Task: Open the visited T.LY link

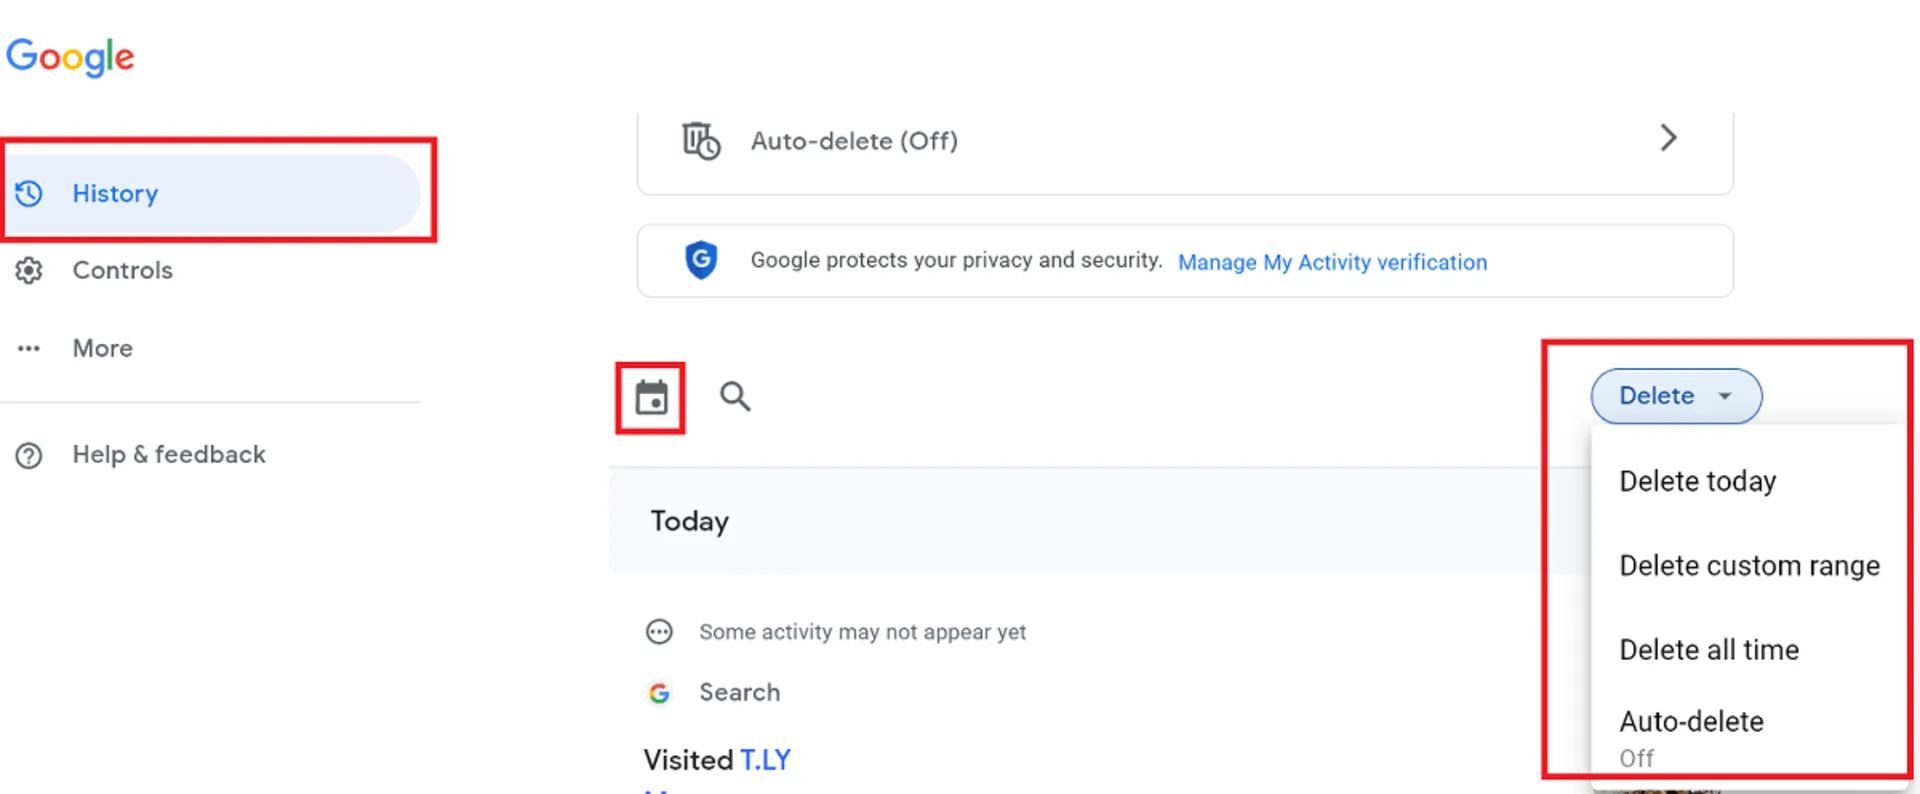Action: [765, 760]
